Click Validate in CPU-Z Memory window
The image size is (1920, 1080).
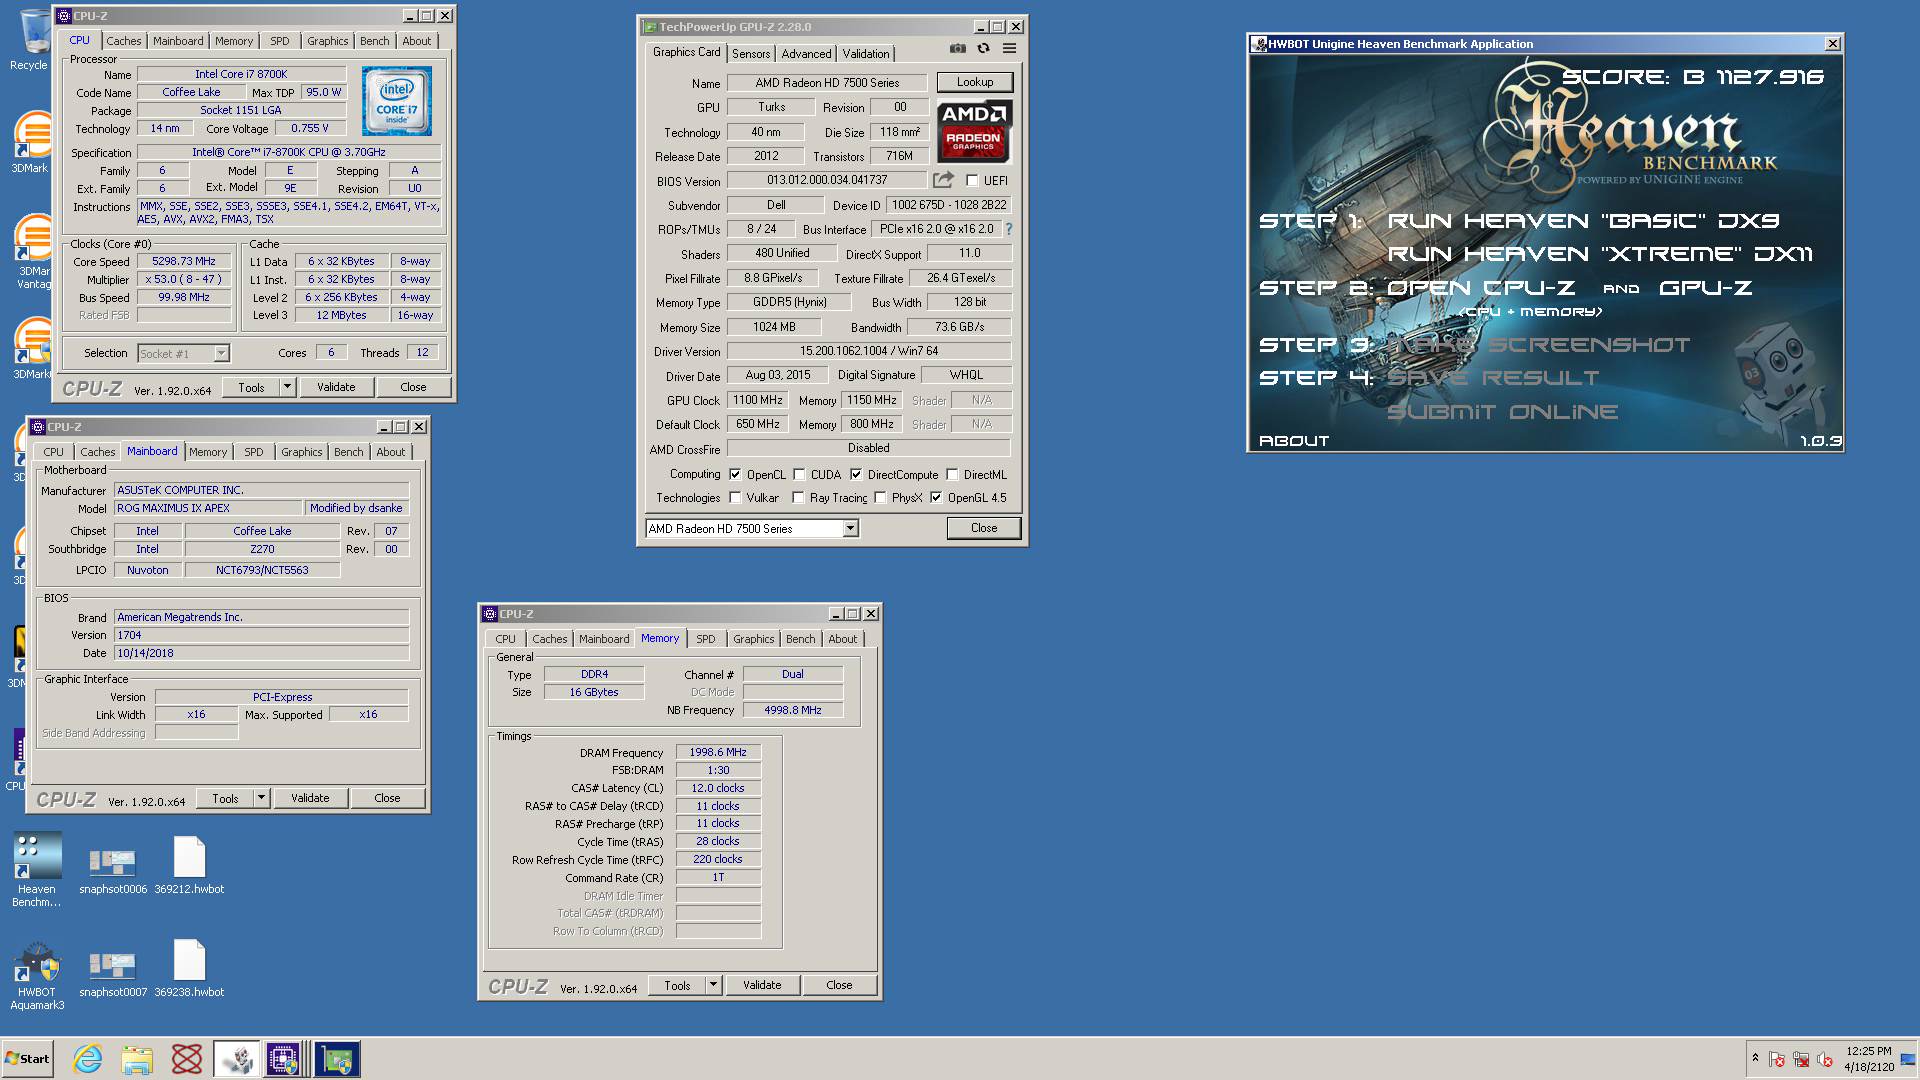click(762, 985)
